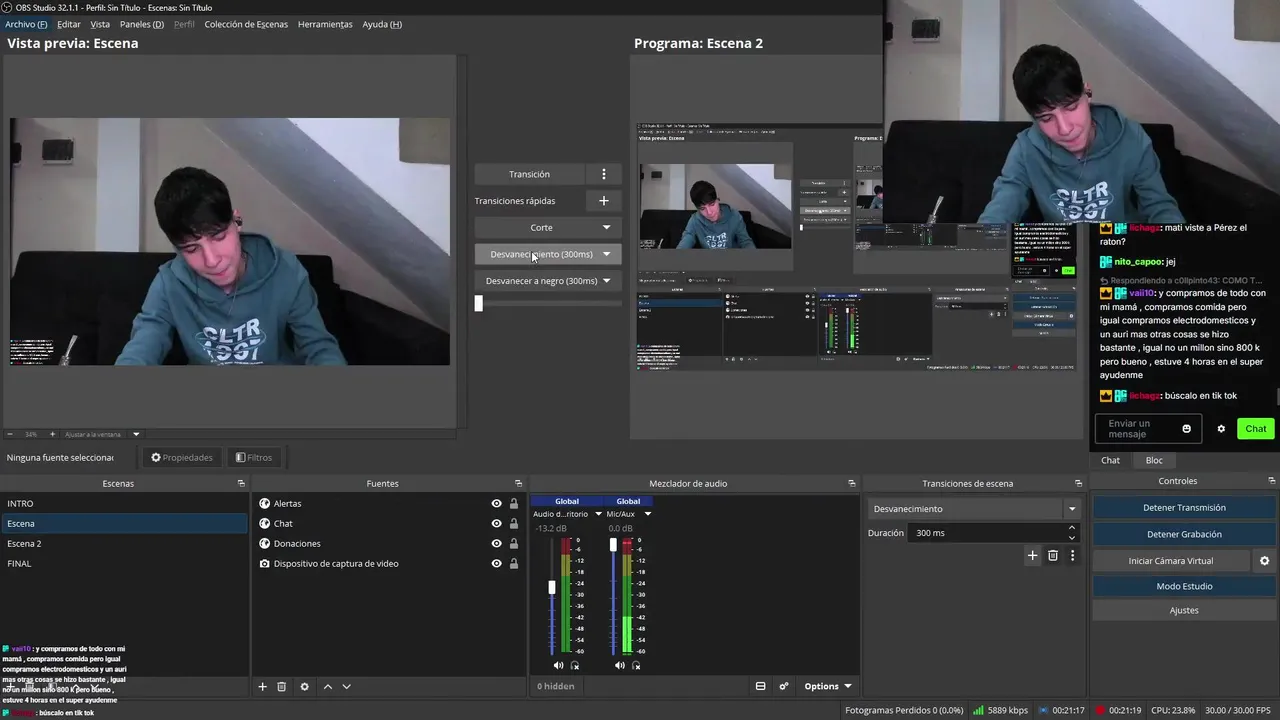Click Detener Grabación
Viewport: 1280px width, 720px height.
pos(1184,534)
